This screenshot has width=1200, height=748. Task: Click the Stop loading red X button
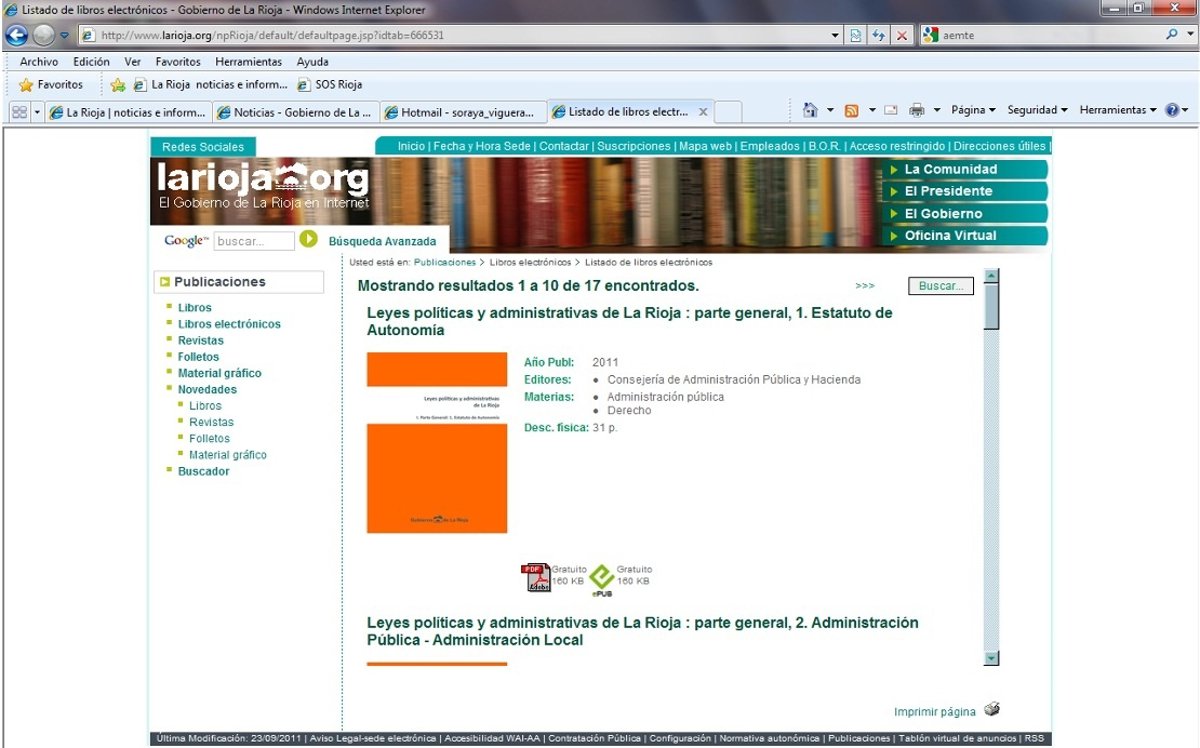tap(902, 35)
